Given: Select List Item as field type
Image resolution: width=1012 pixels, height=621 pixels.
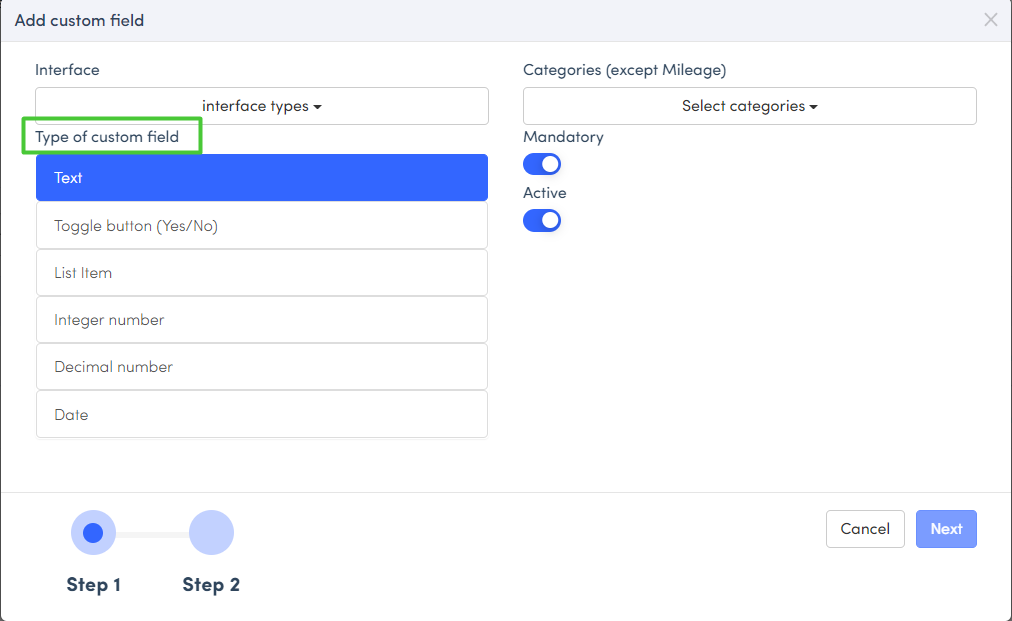Looking at the screenshot, I should pos(262,273).
